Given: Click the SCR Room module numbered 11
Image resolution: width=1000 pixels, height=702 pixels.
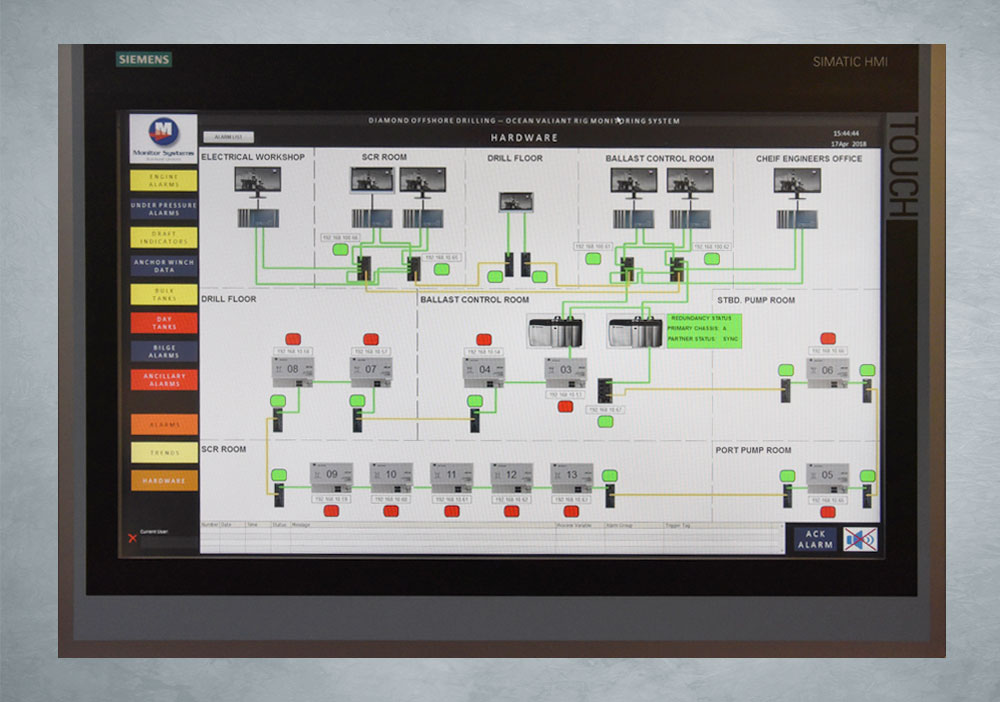Looking at the screenshot, I should (451, 476).
